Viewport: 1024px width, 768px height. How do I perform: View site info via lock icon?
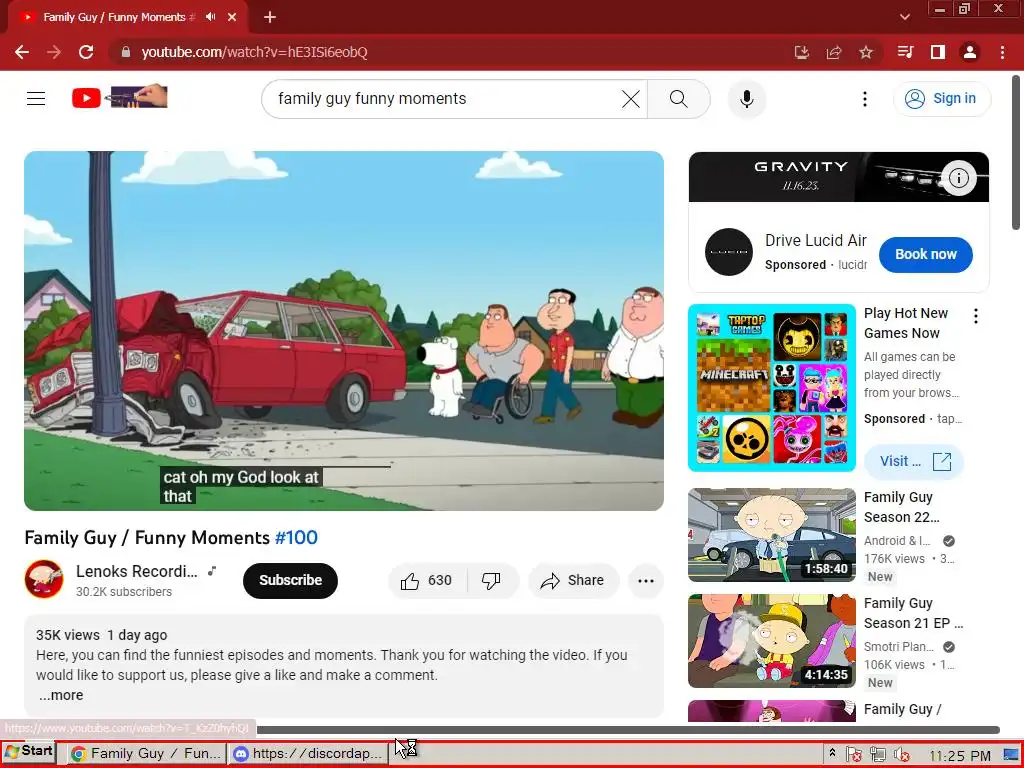(x=126, y=52)
